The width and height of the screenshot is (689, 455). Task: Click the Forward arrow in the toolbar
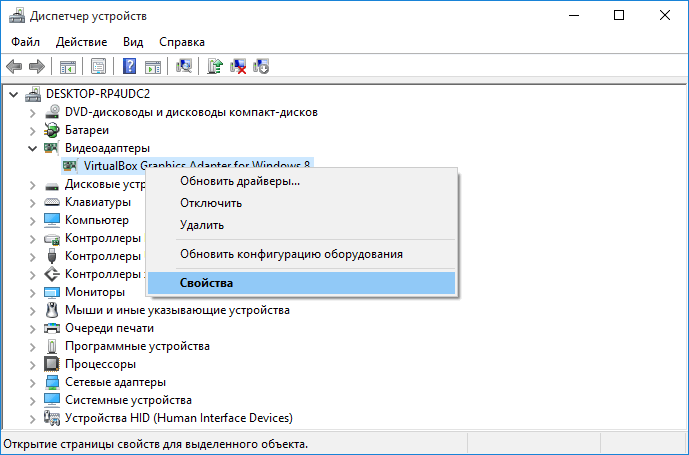click(x=37, y=67)
